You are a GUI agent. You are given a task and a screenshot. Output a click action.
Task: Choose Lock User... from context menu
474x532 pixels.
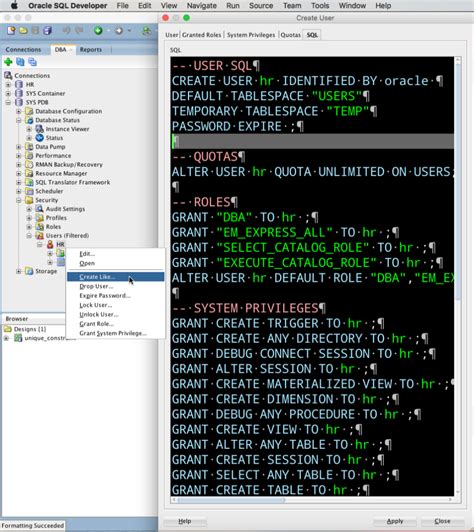click(x=115, y=305)
